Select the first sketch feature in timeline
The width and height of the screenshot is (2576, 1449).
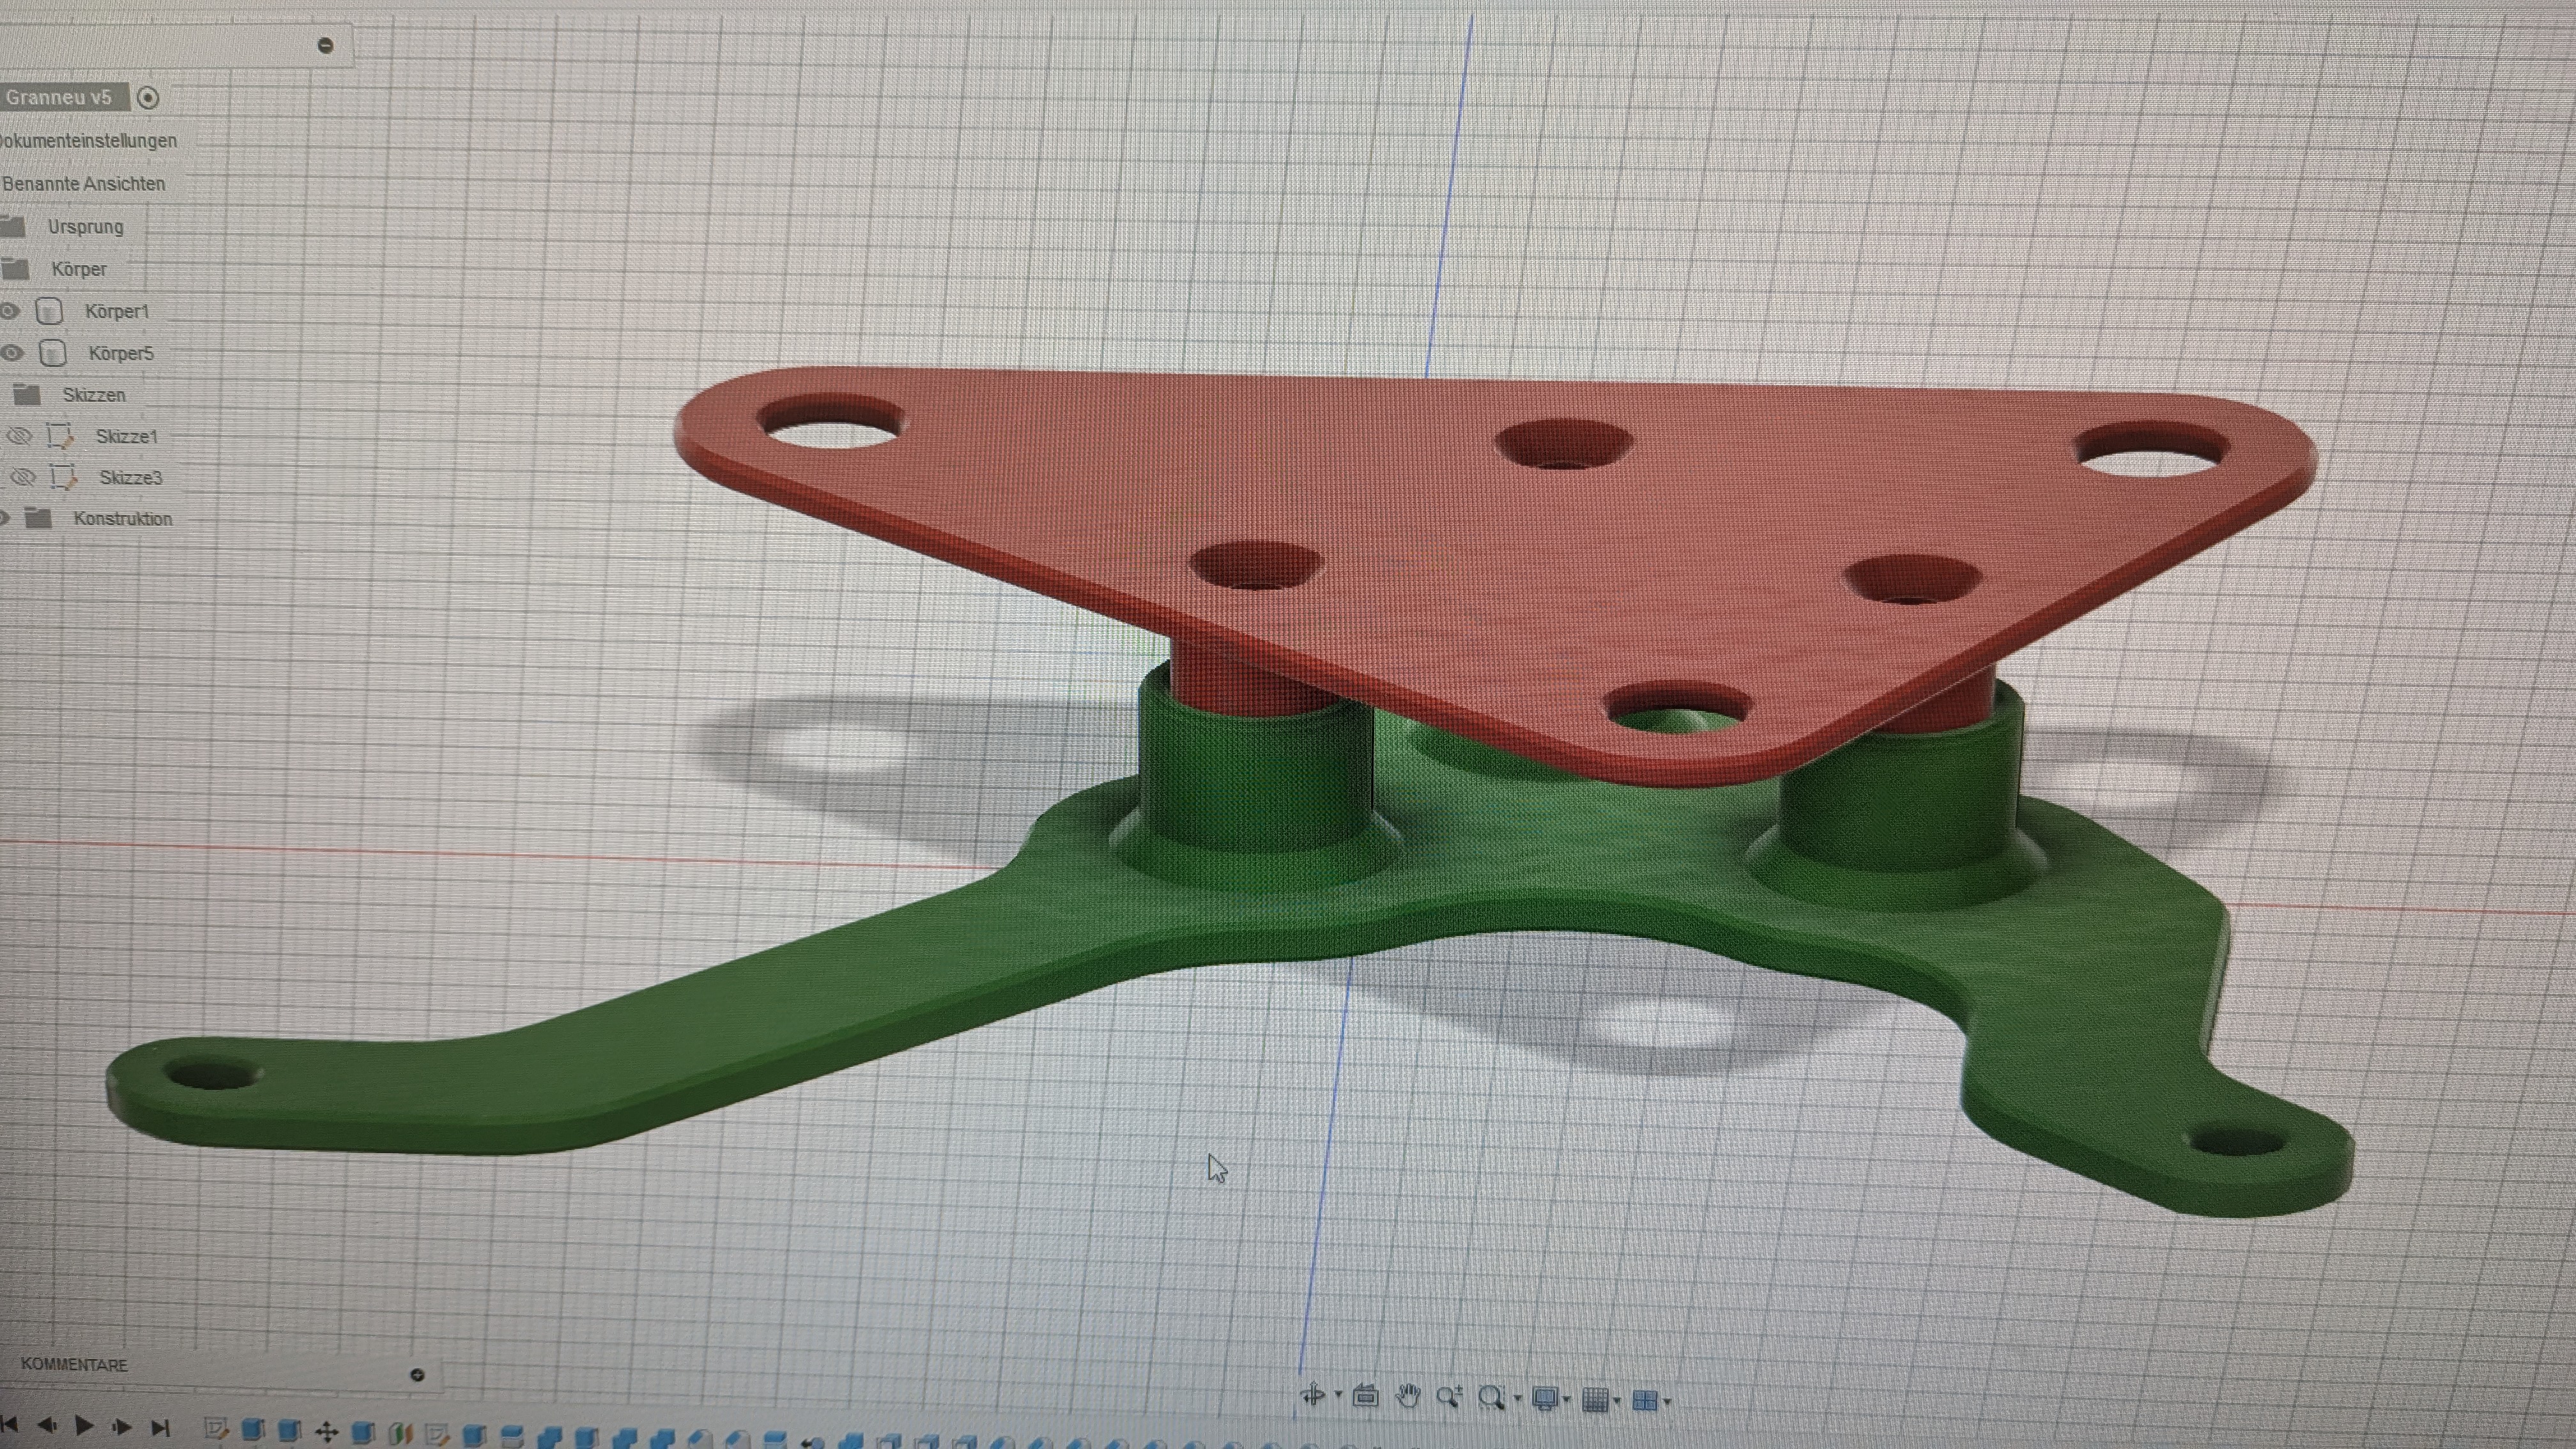click(x=216, y=1430)
